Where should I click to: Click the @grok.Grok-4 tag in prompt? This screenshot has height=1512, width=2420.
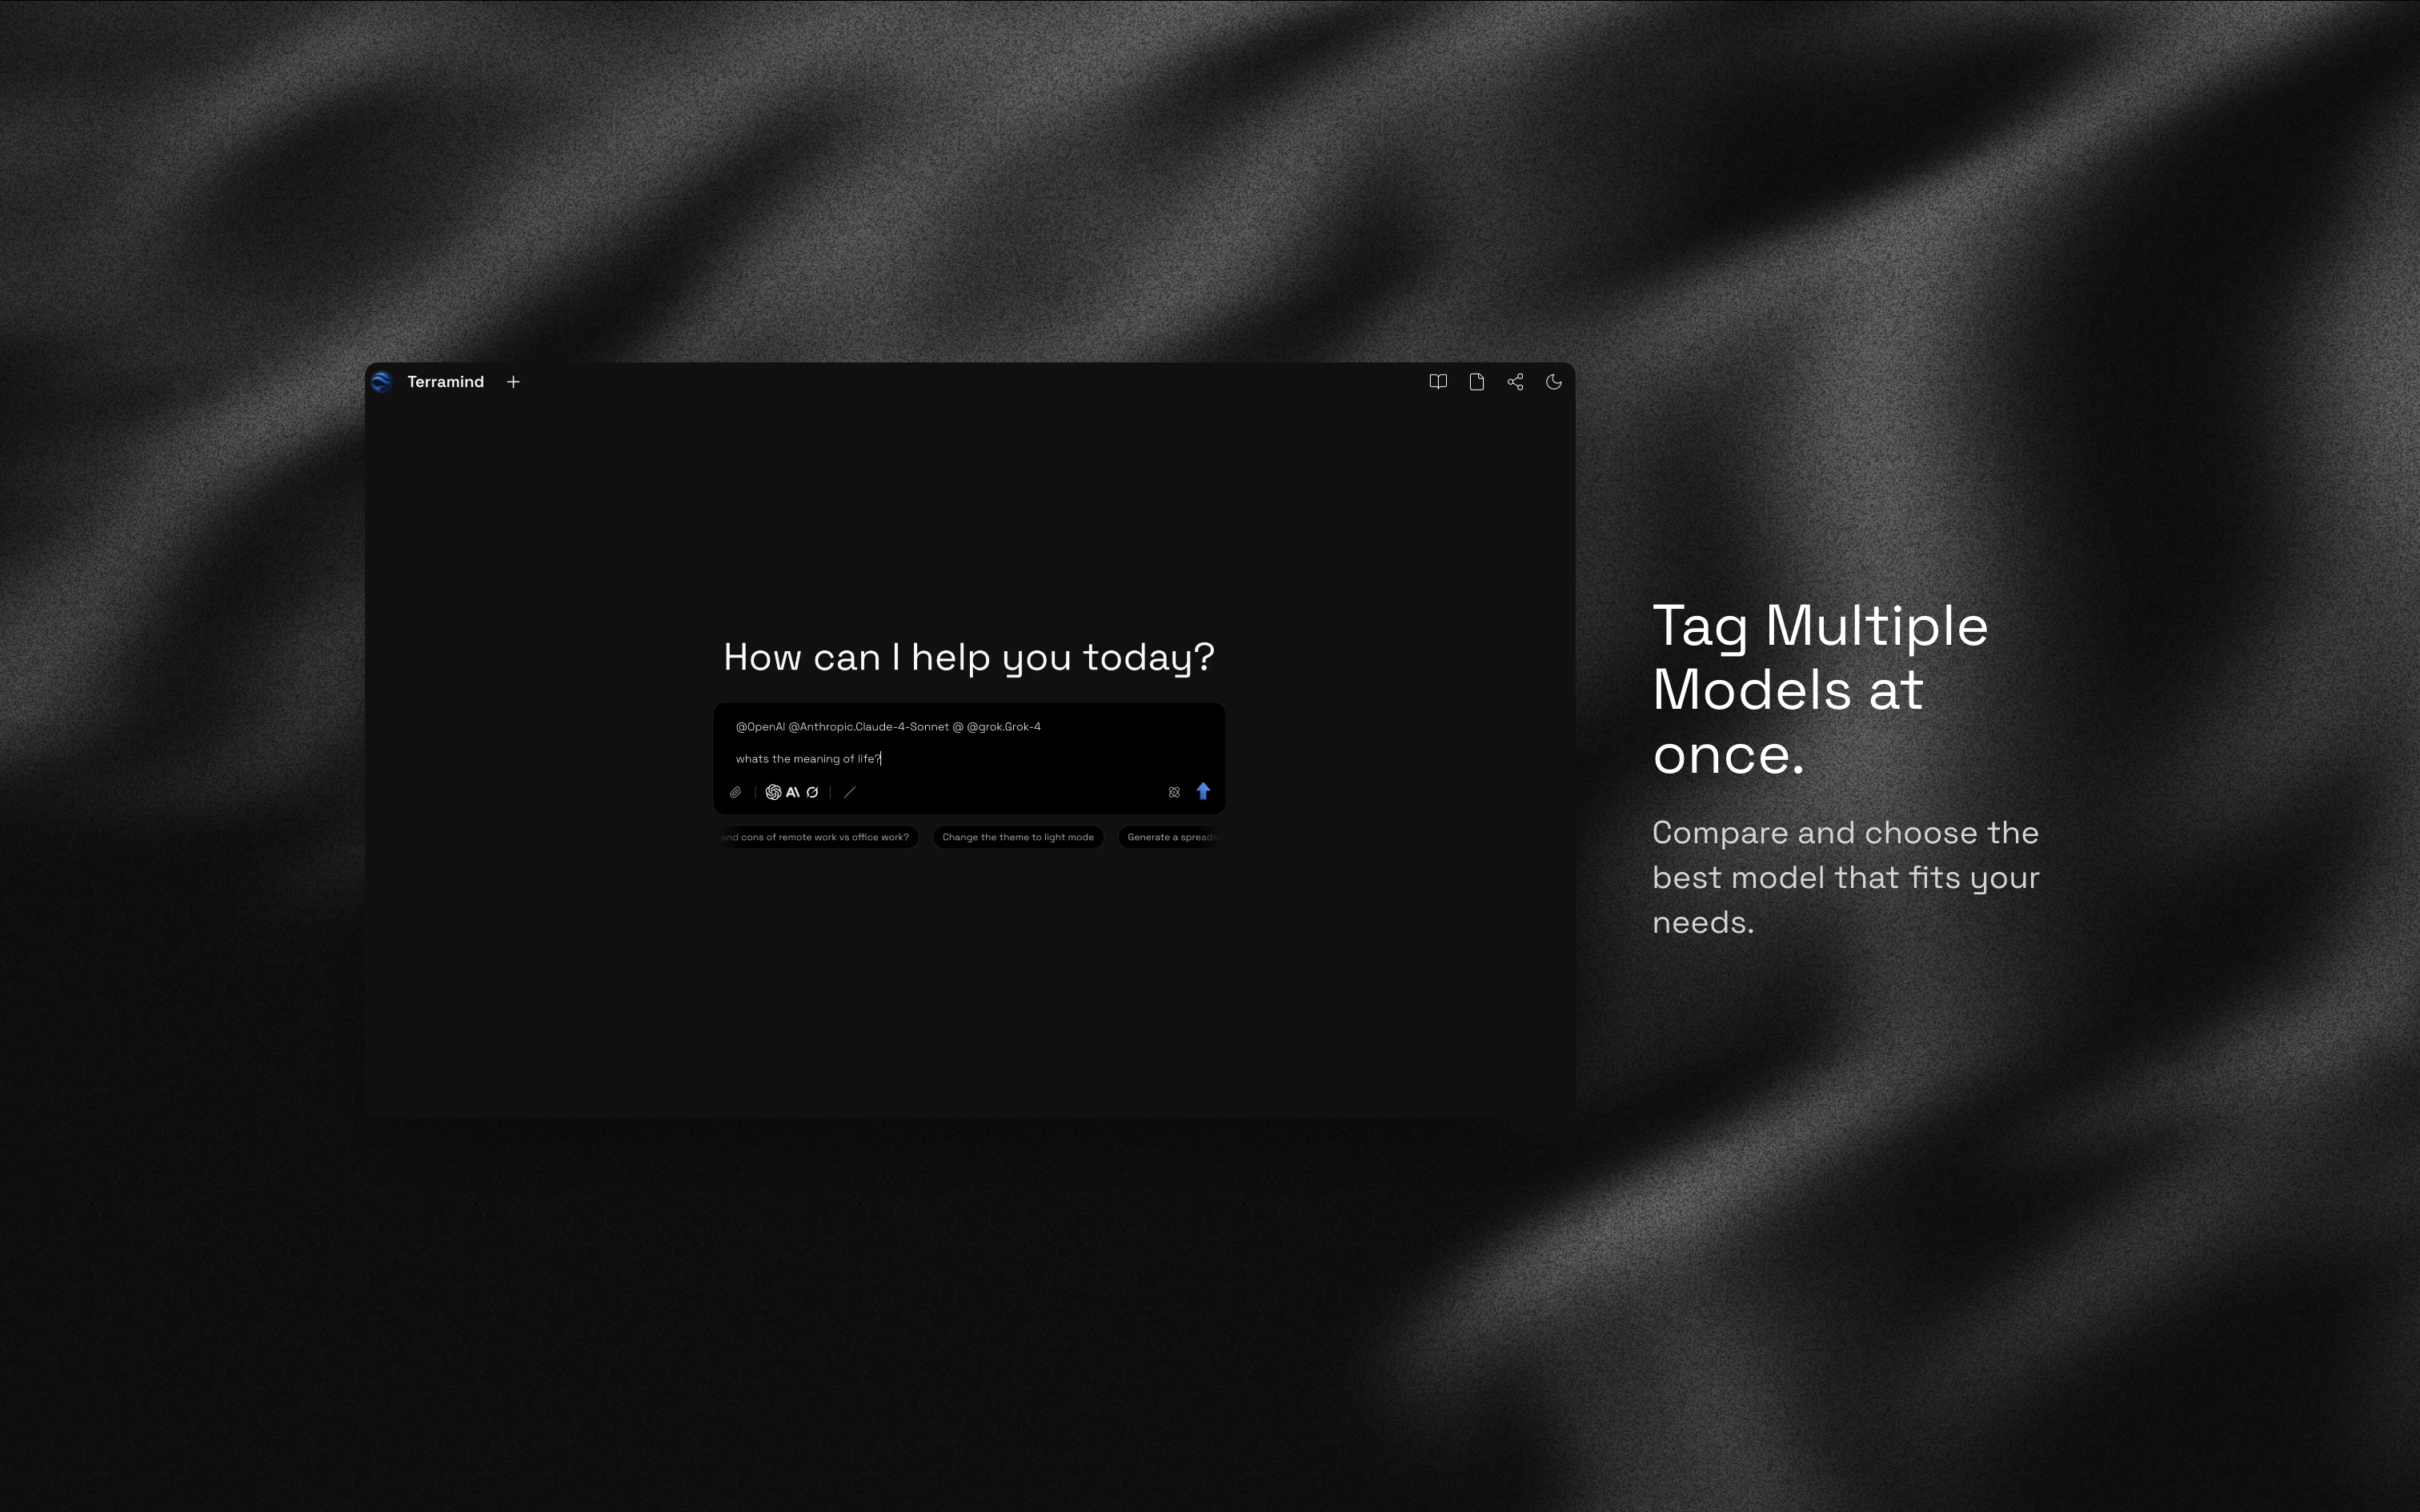pos(1003,727)
